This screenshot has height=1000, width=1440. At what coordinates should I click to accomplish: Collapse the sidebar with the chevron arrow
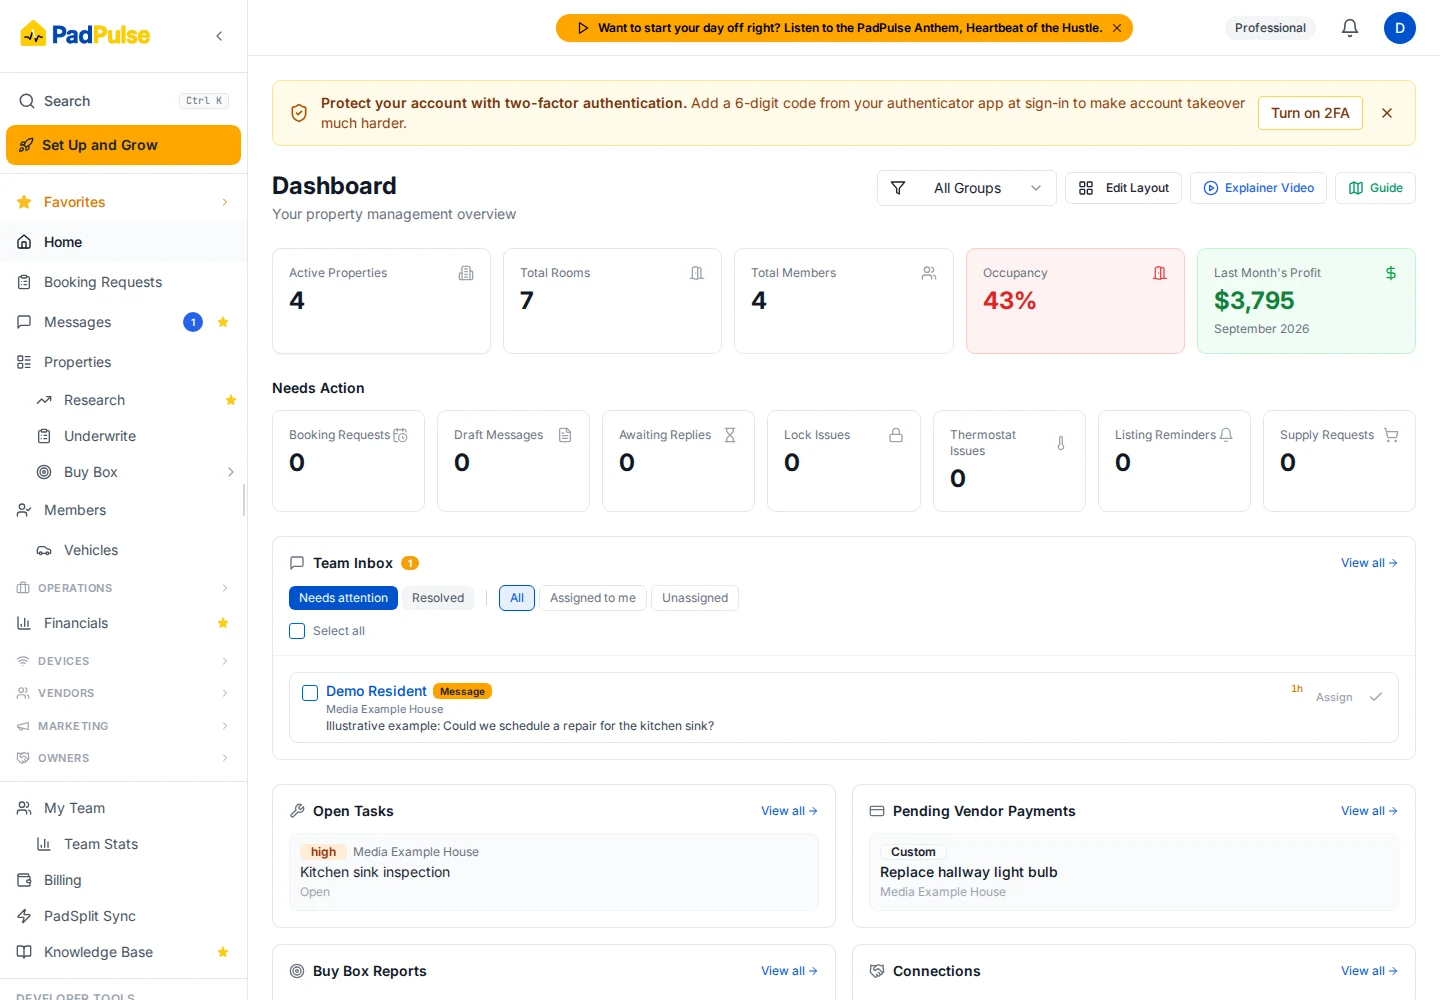[219, 36]
